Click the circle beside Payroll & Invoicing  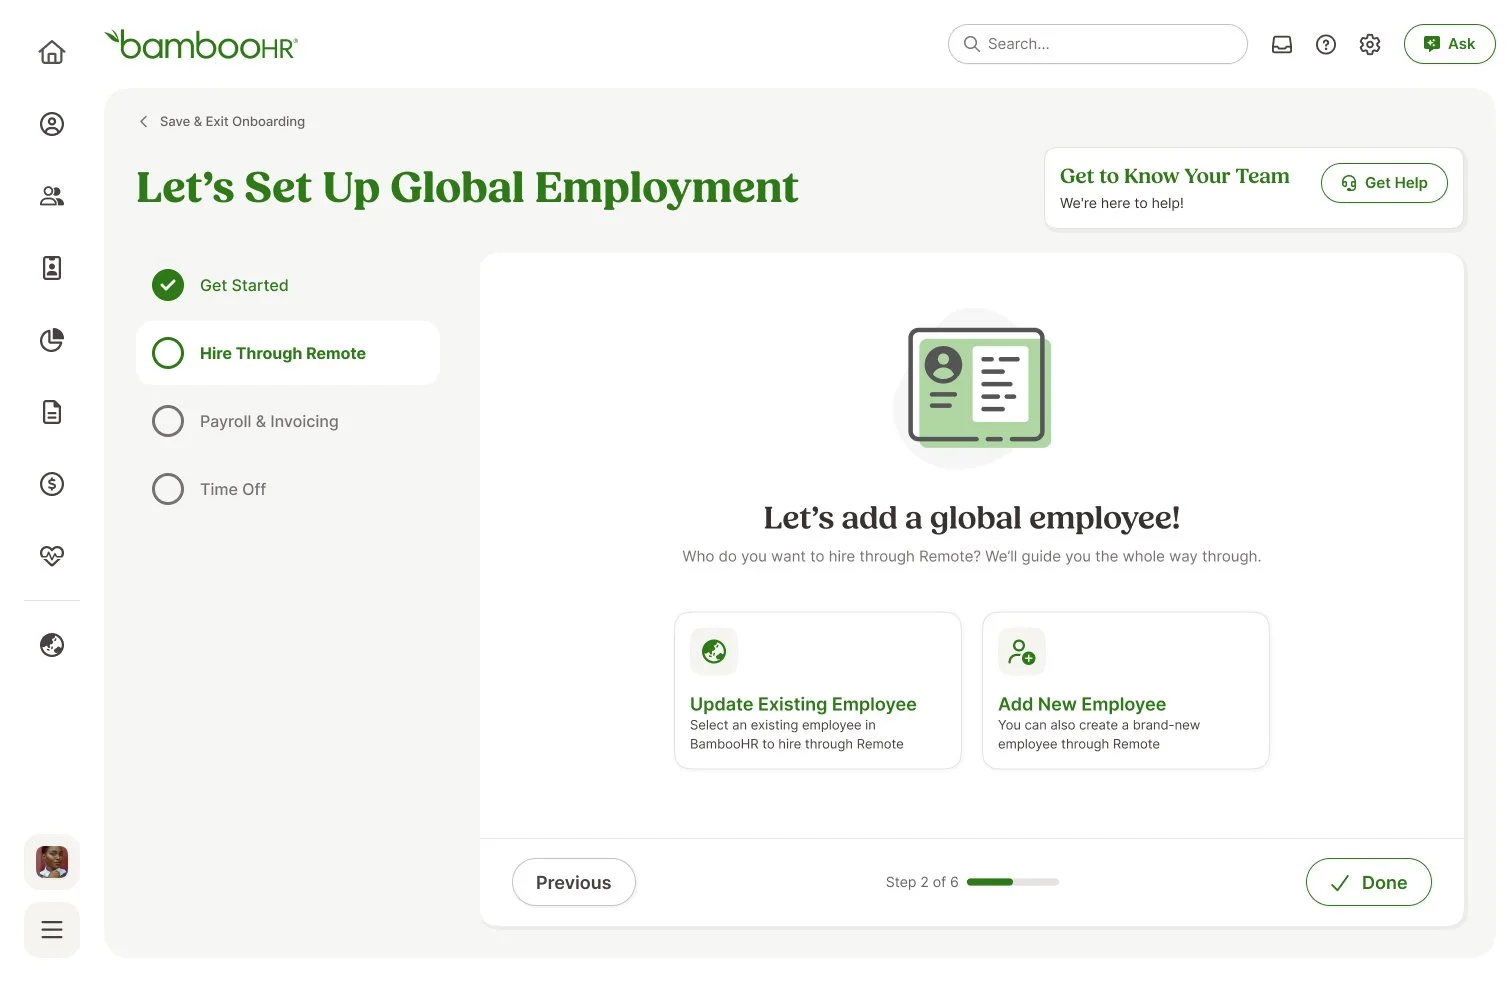tap(168, 421)
